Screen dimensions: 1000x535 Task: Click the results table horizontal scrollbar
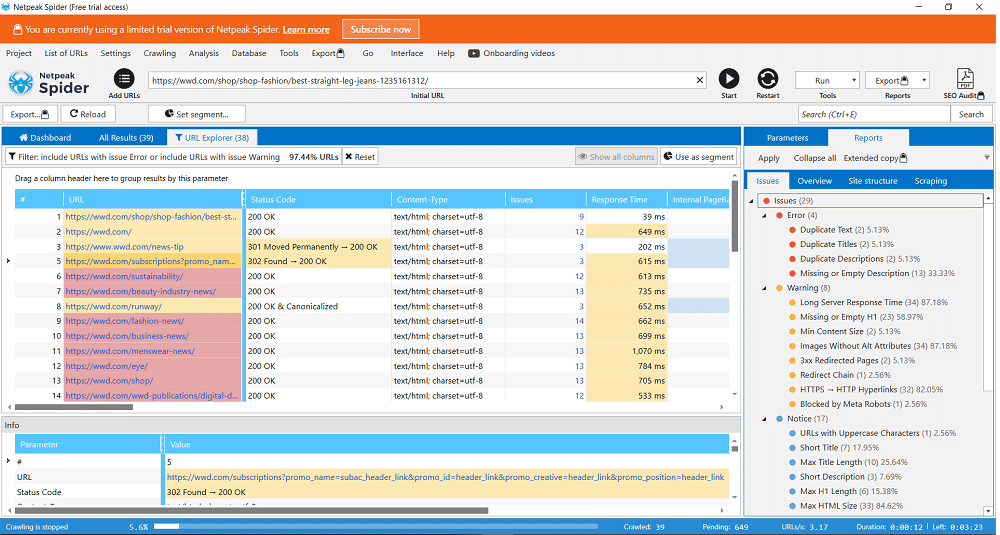point(74,407)
